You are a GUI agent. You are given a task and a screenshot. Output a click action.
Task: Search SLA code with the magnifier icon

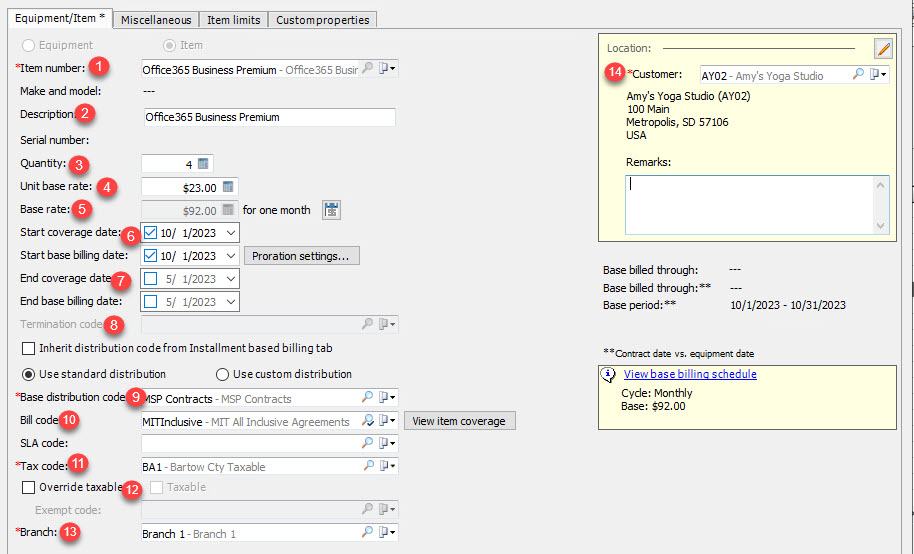coord(367,443)
